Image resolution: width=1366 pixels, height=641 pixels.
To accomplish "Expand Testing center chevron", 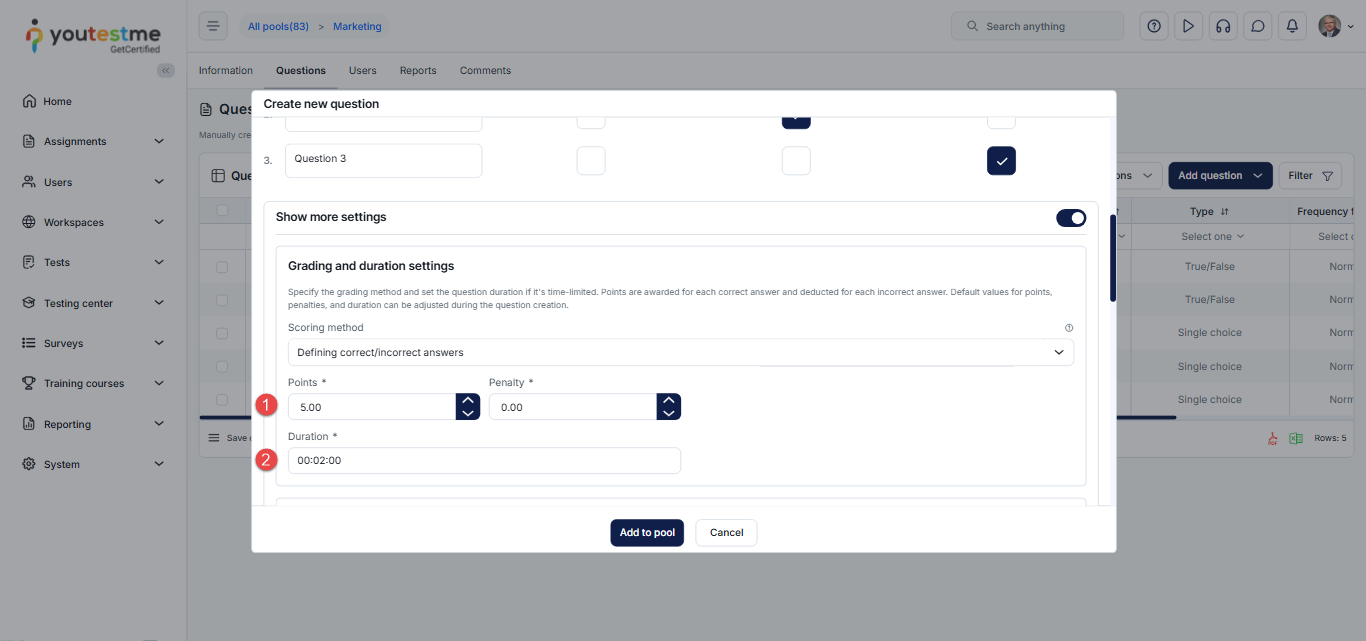I will click(x=159, y=303).
